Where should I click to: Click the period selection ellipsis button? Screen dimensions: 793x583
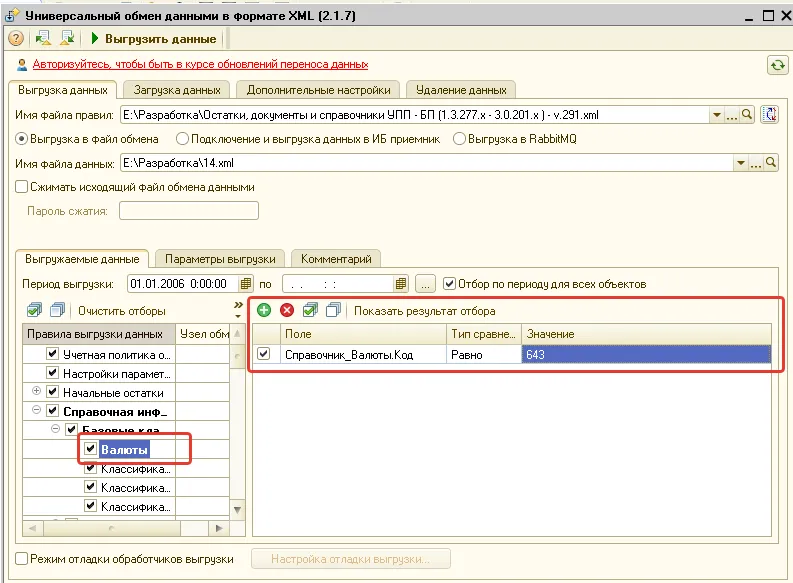tap(425, 284)
